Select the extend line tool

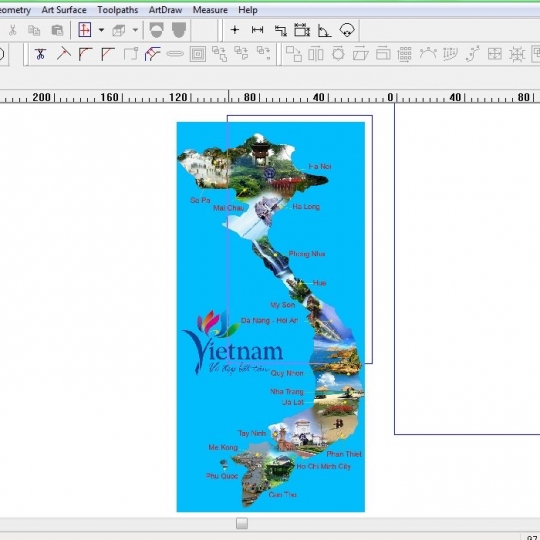coord(63,54)
